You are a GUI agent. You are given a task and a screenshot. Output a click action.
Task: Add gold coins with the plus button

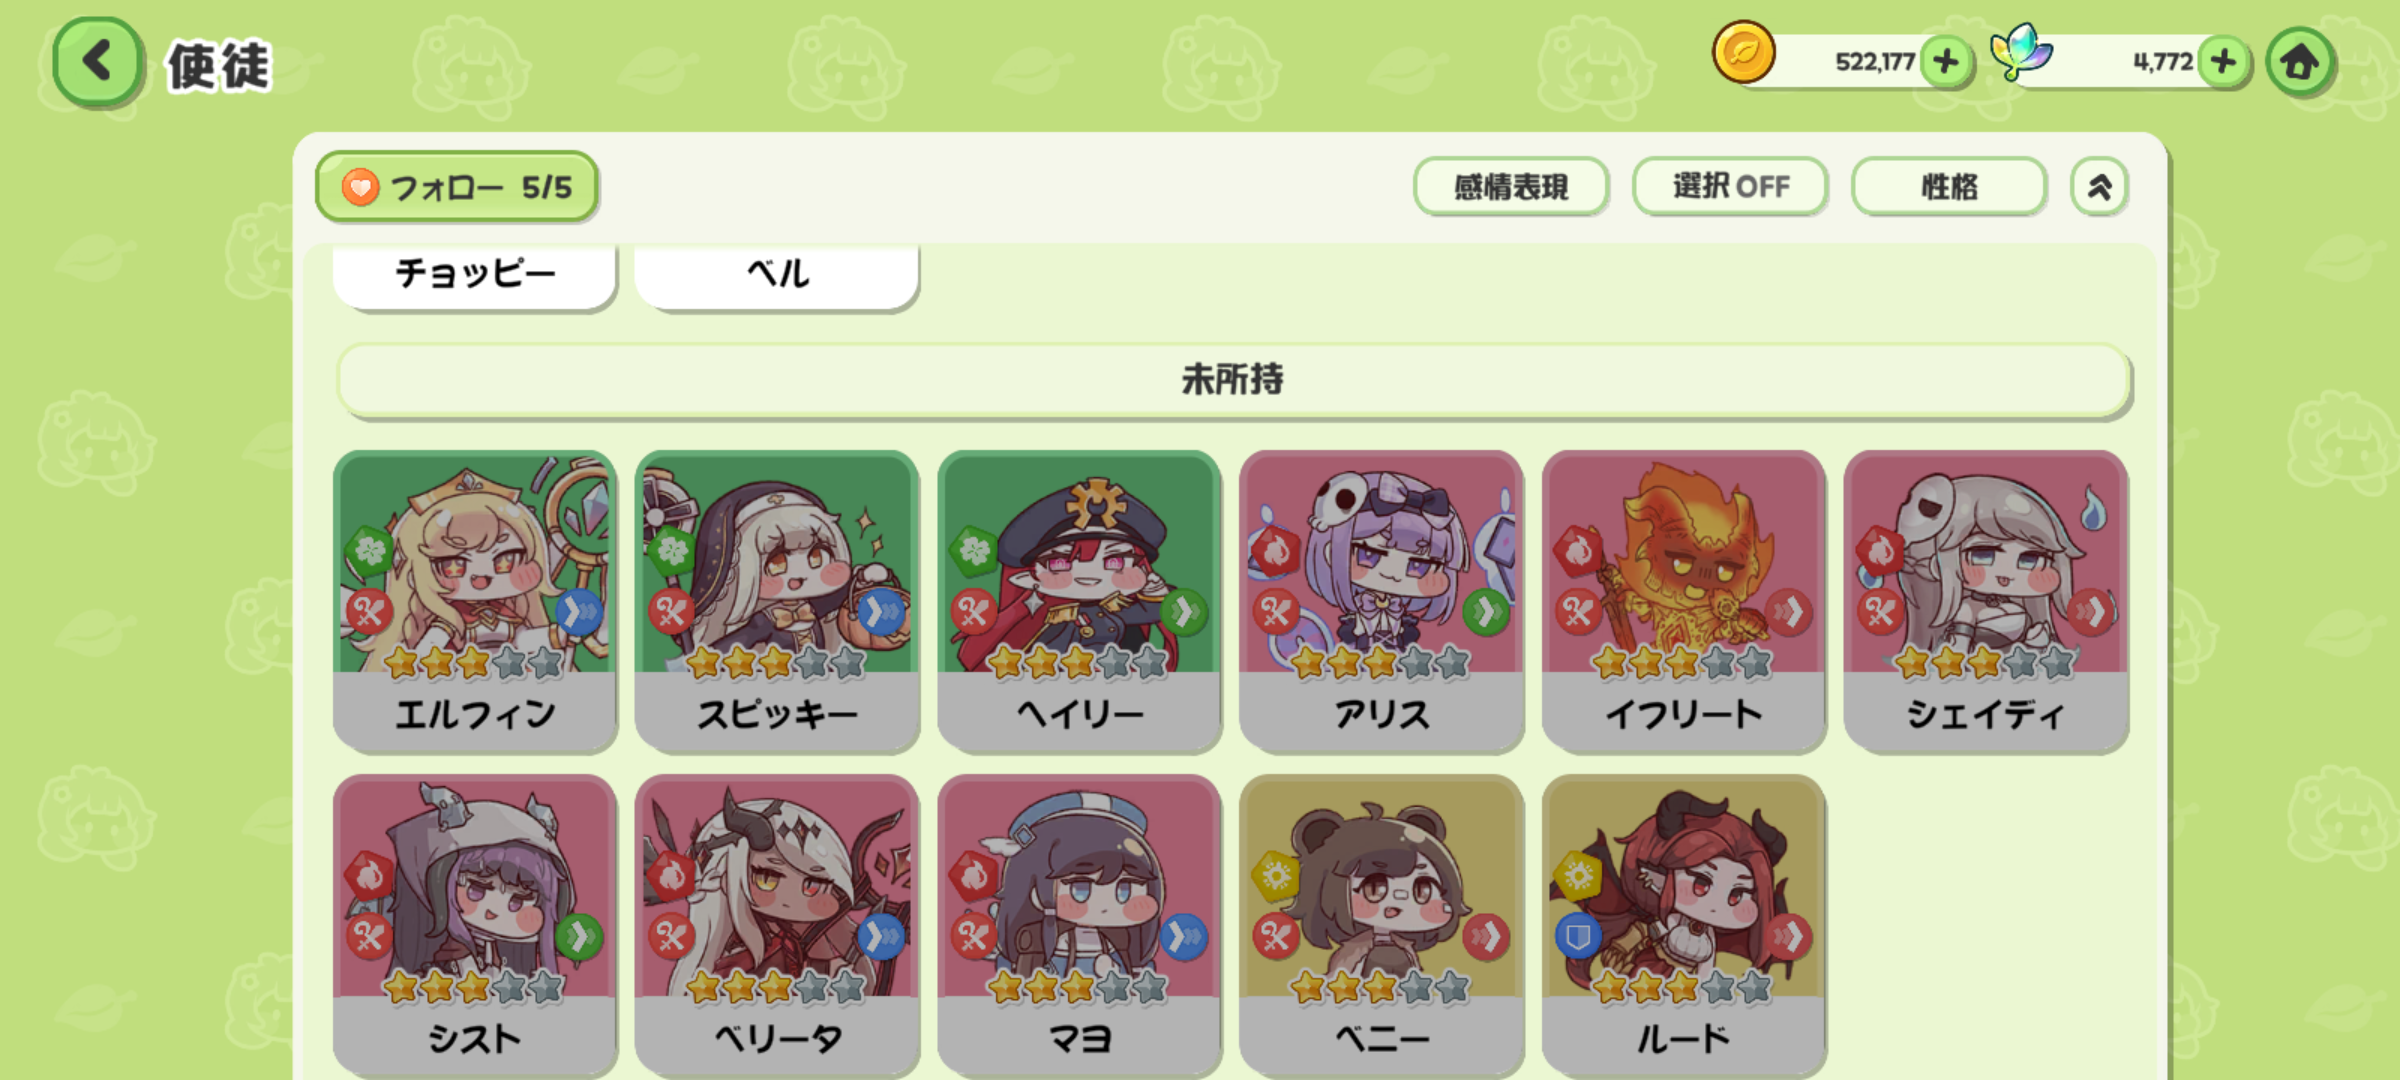tap(1946, 62)
